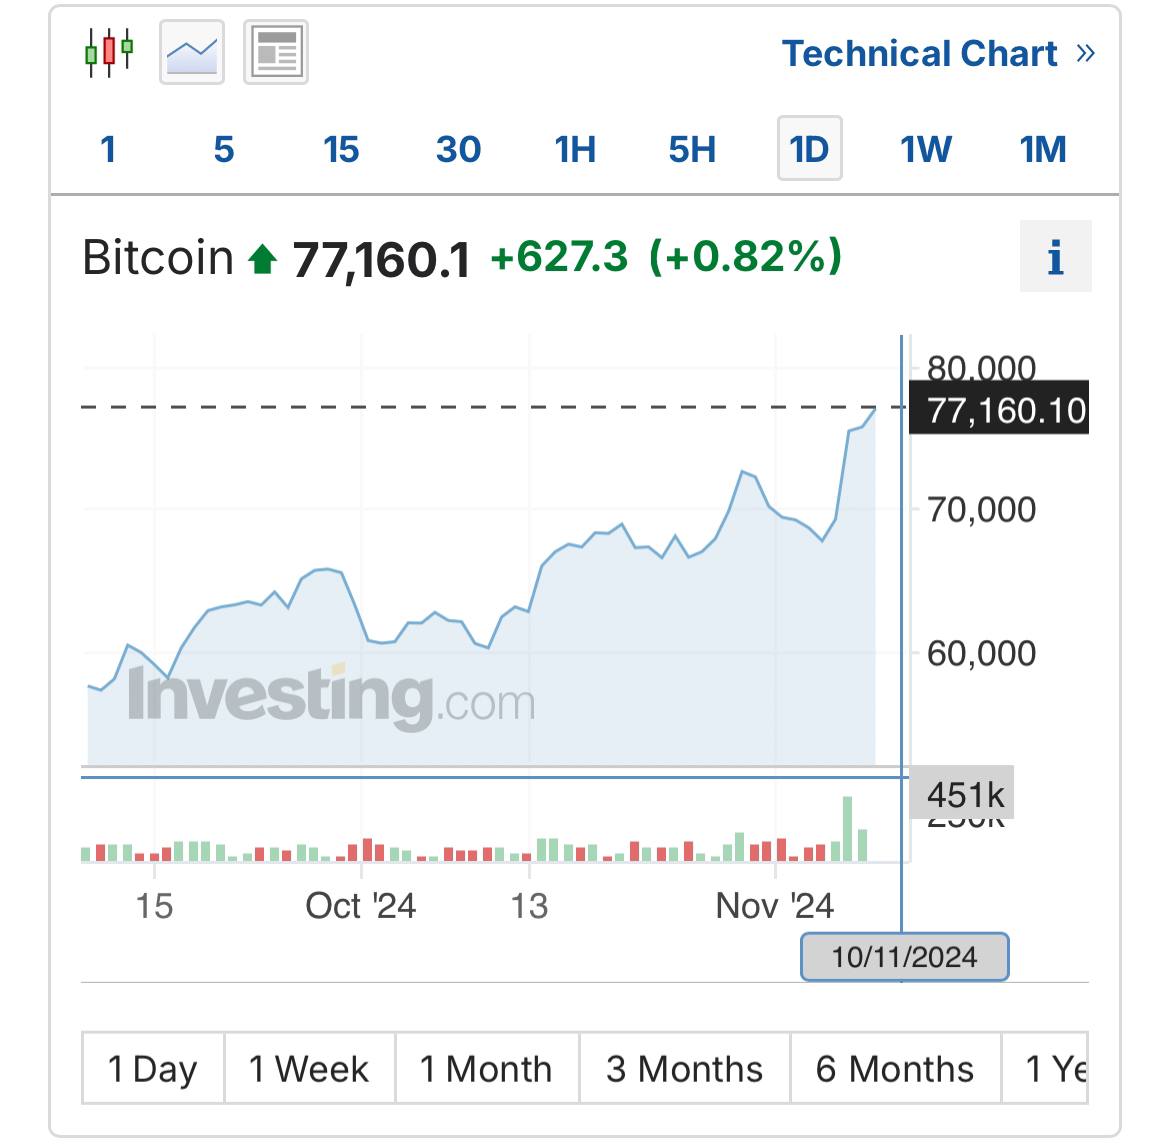Screen dimensions: 1170x1147
Task: Switch to the 15 minute interval
Action: coord(341,150)
